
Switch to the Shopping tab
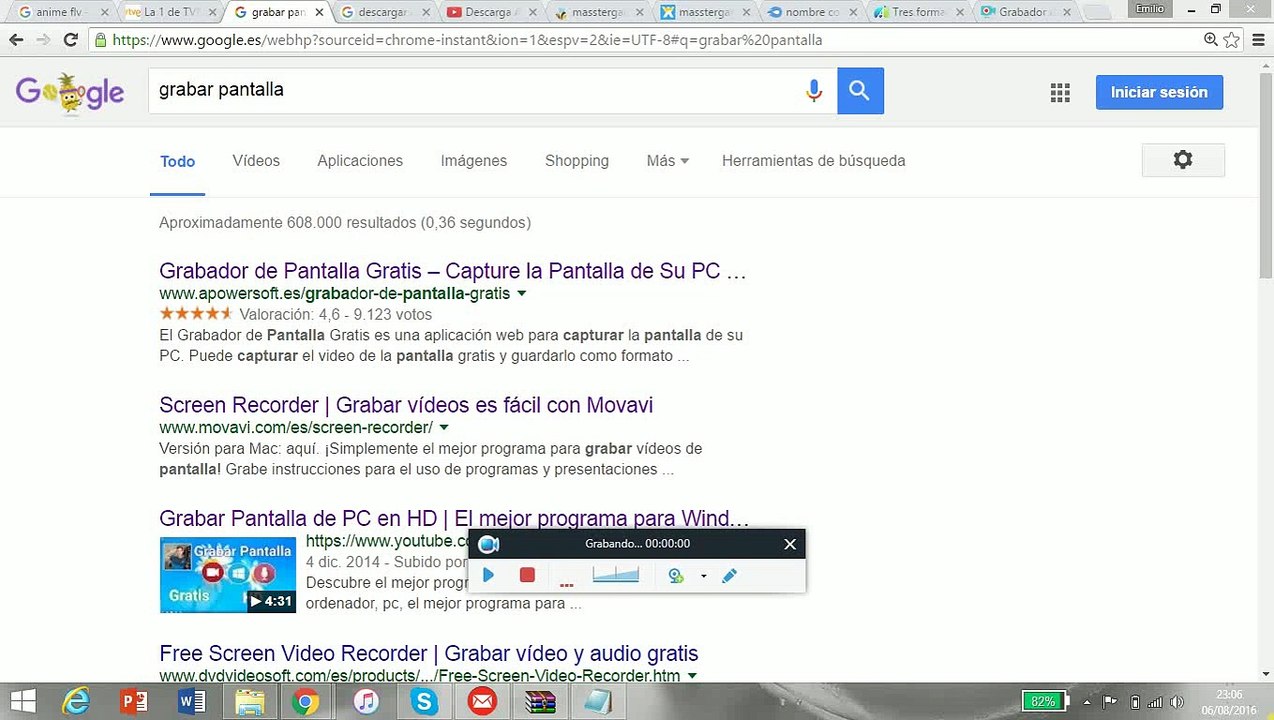coord(577,160)
